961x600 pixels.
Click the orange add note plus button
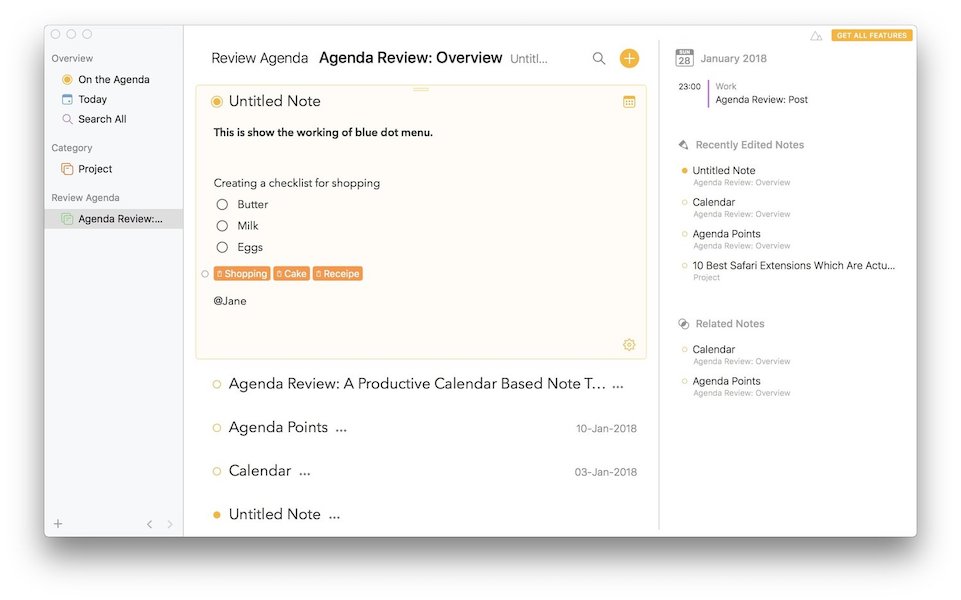[x=629, y=59]
